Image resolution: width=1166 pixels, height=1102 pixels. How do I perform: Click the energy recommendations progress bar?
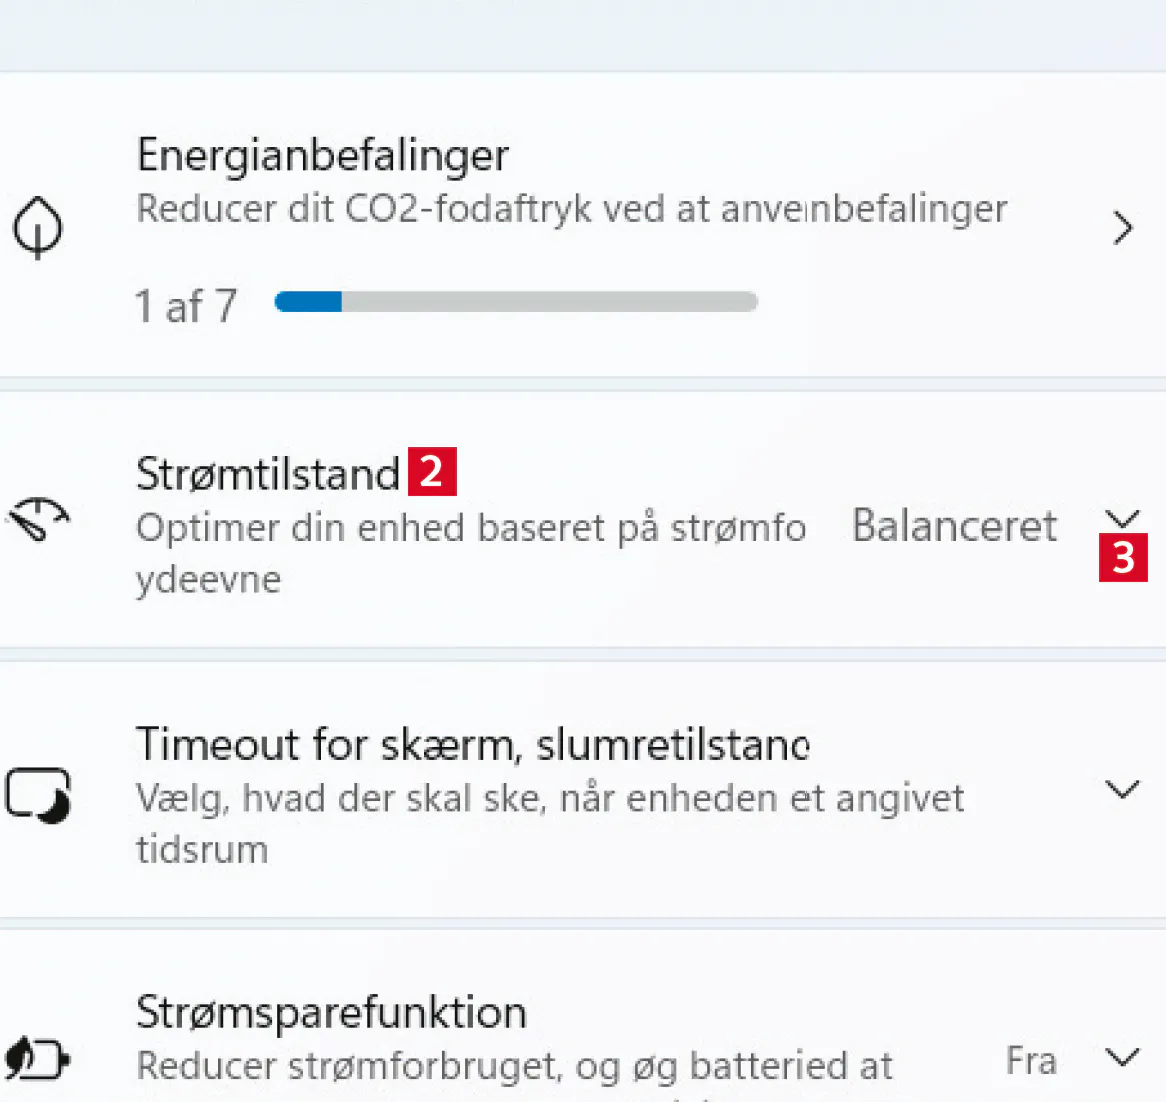pyautogui.click(x=516, y=302)
